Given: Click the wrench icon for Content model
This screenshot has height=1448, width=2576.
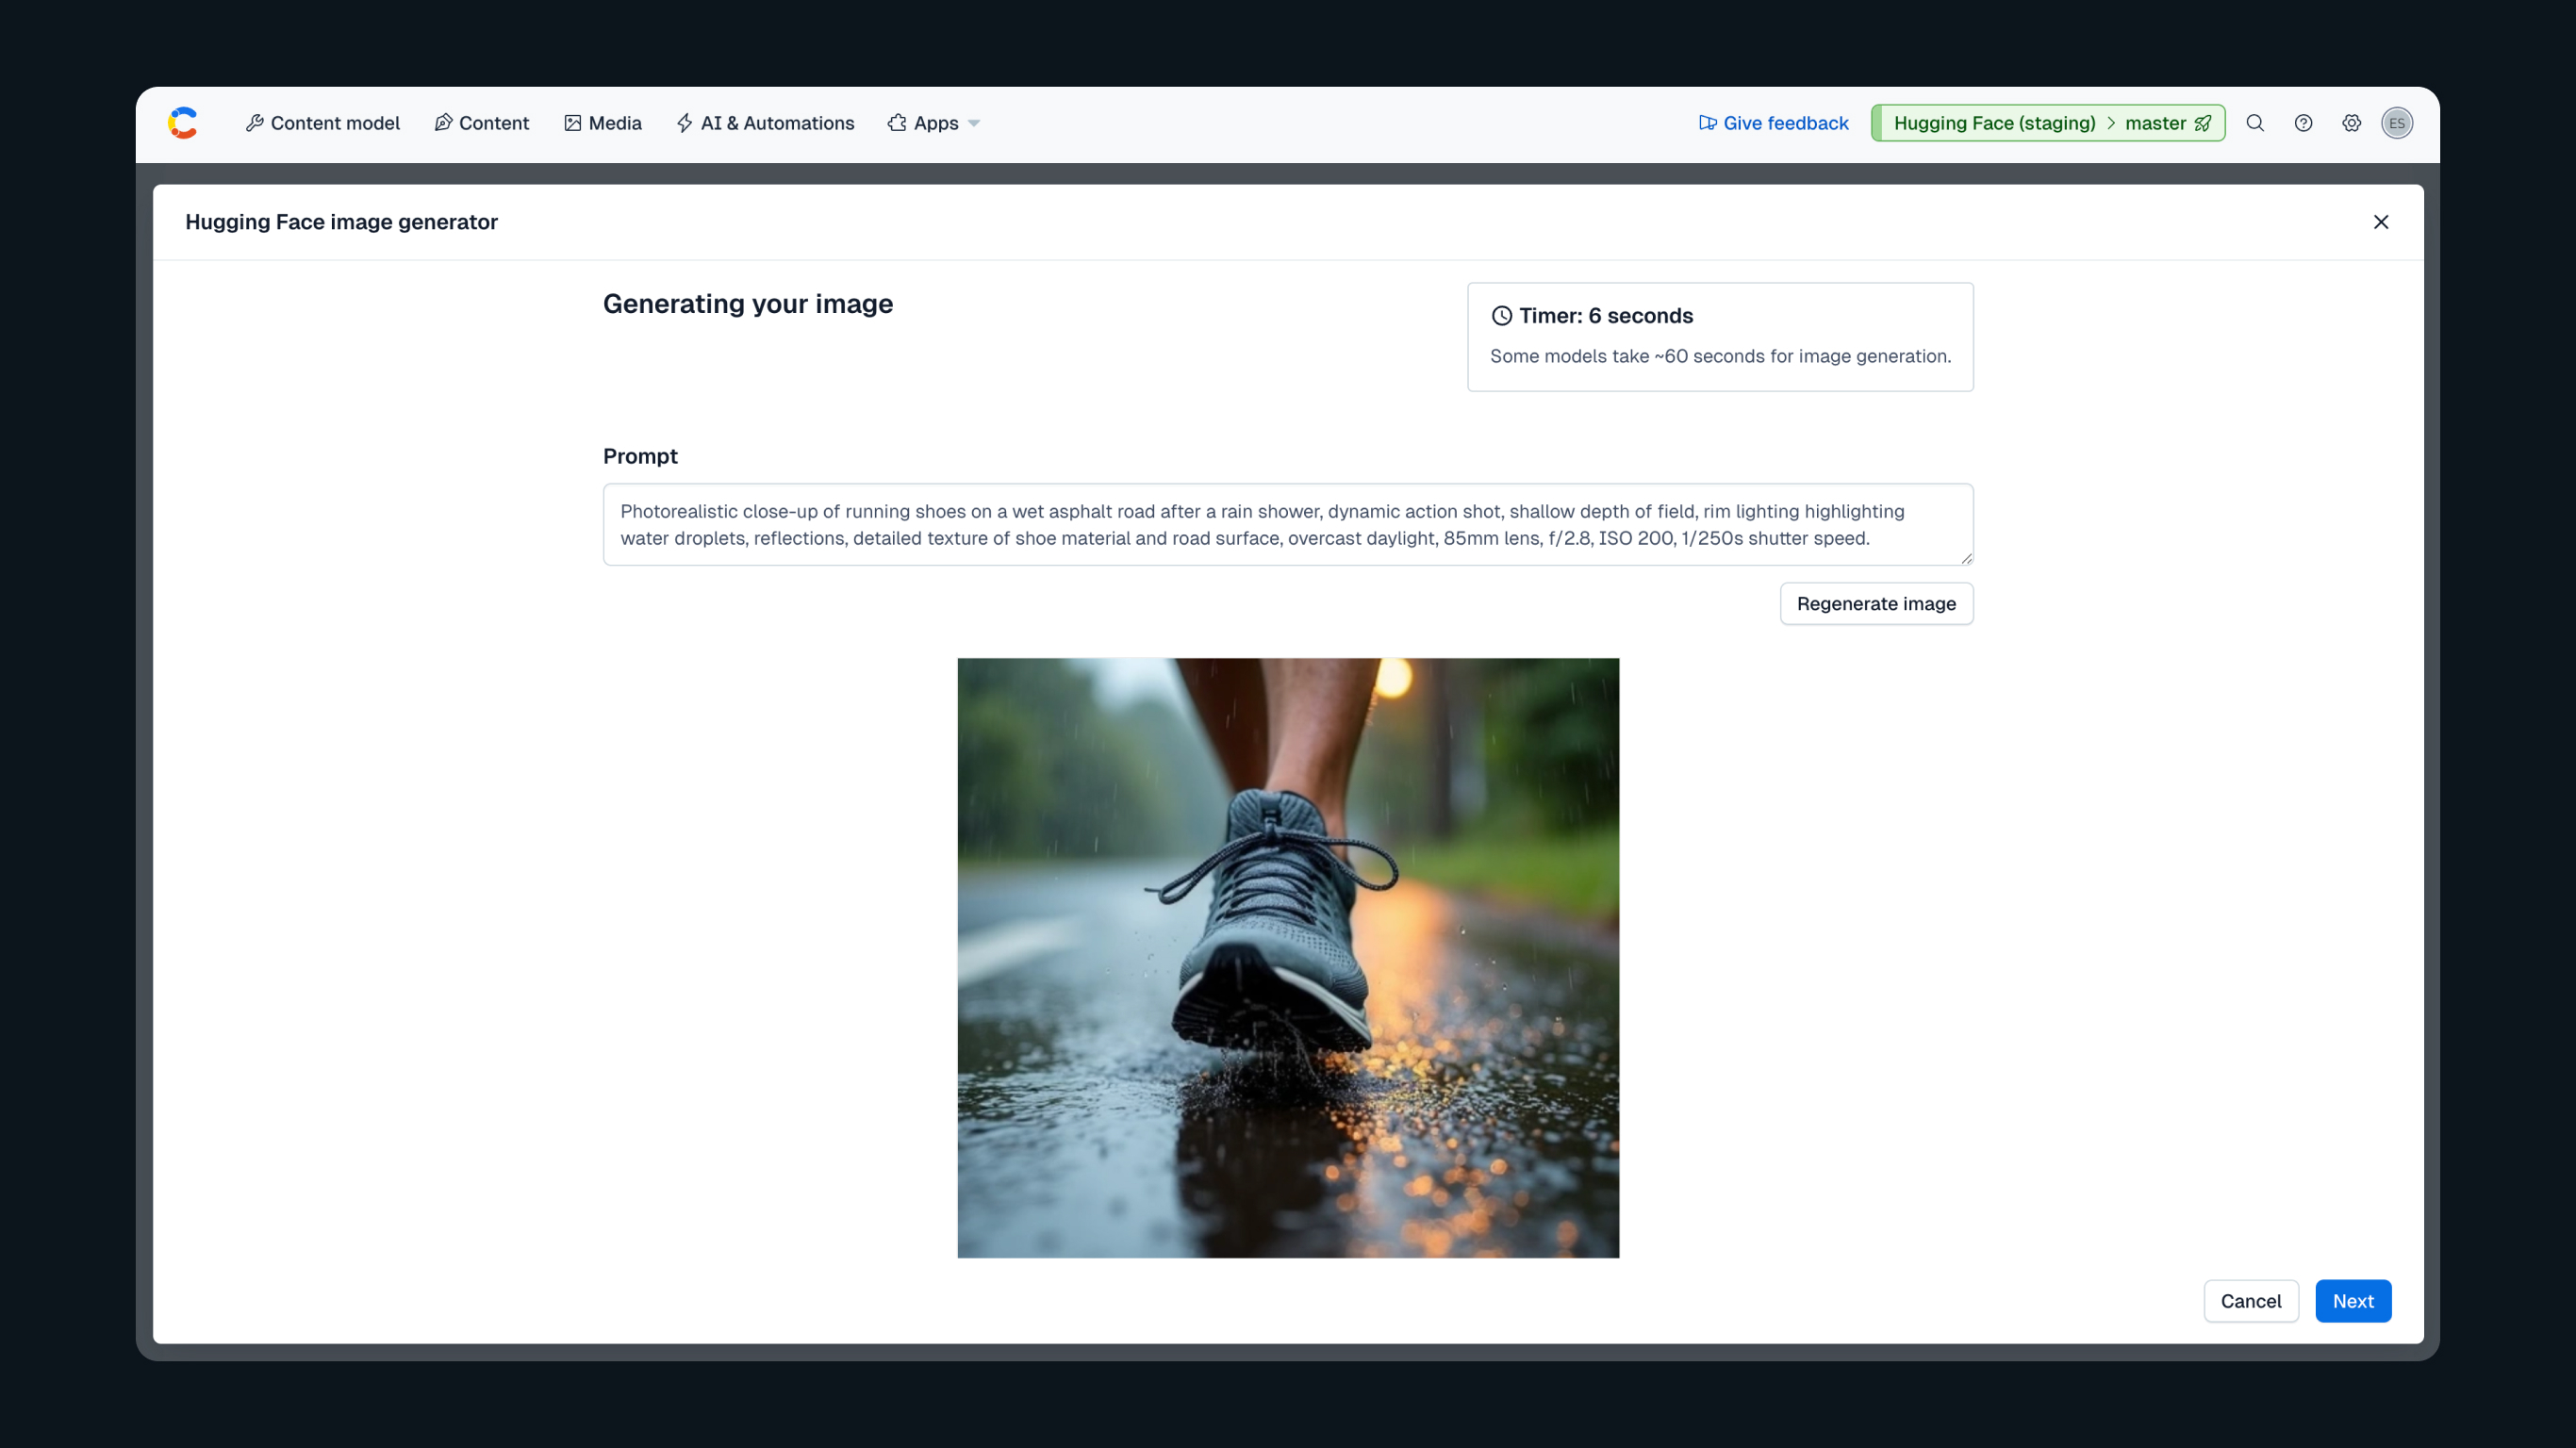Looking at the screenshot, I should click(x=255, y=123).
